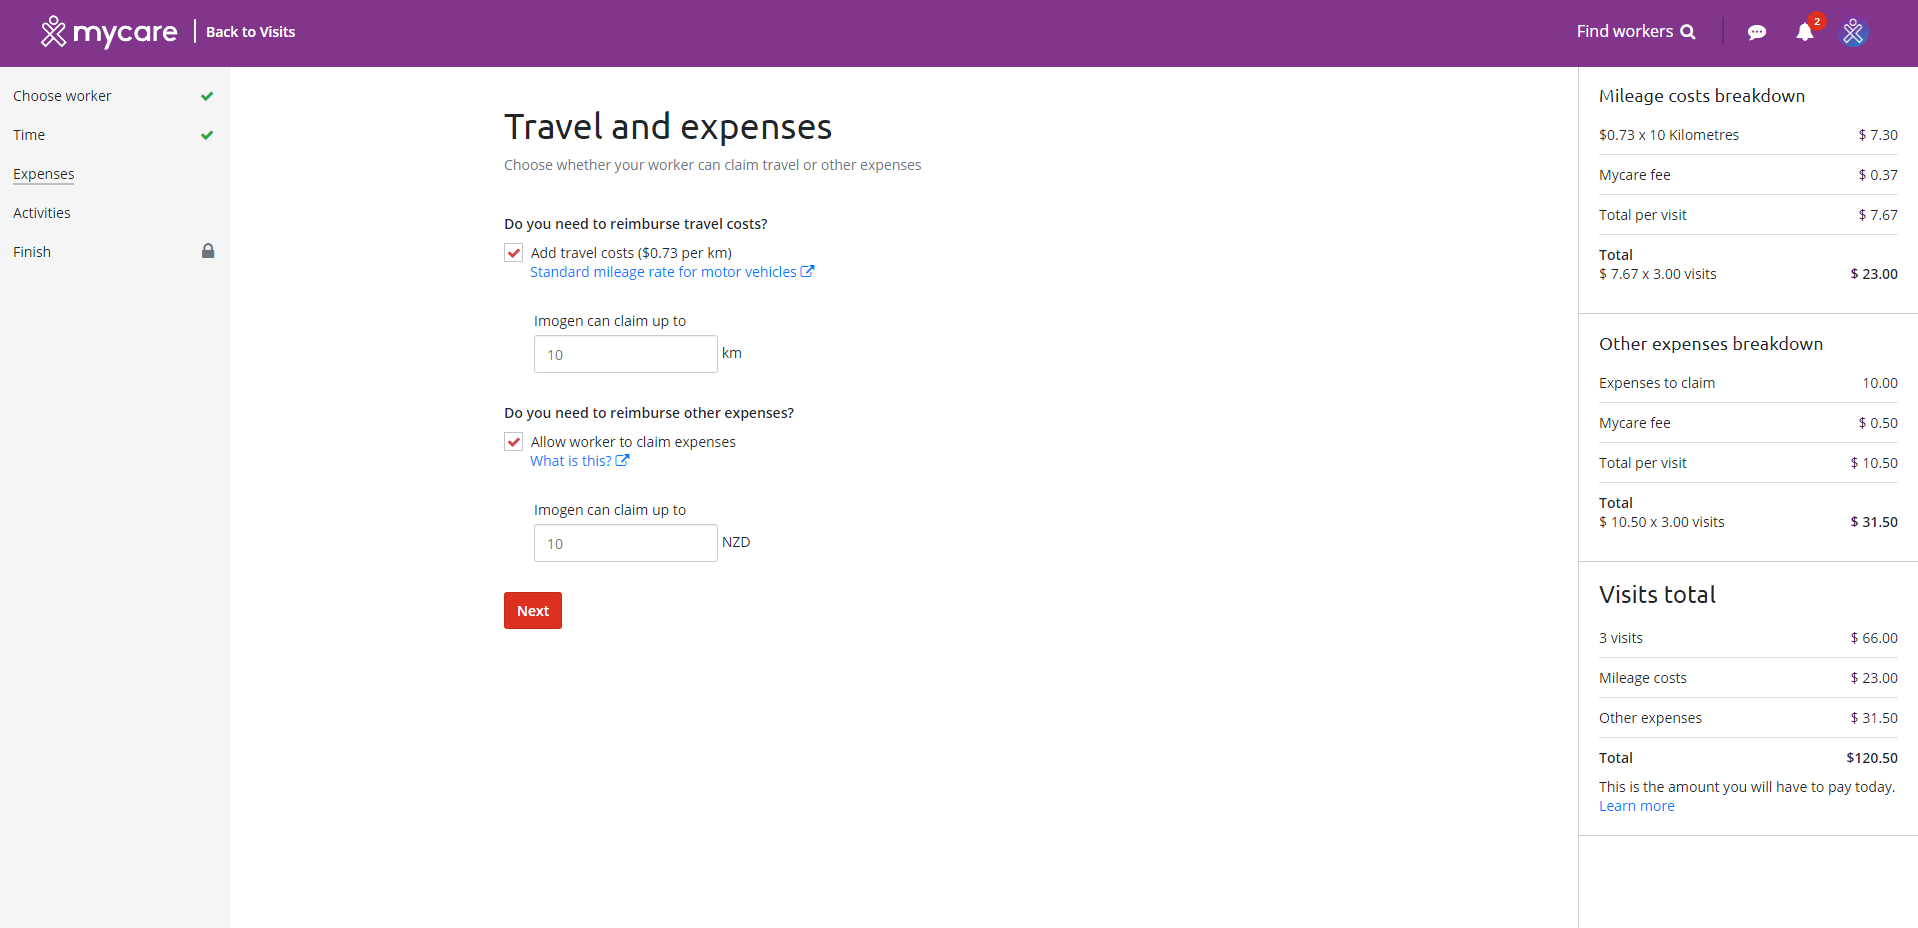Focus the kilometres claim input field

pos(626,354)
